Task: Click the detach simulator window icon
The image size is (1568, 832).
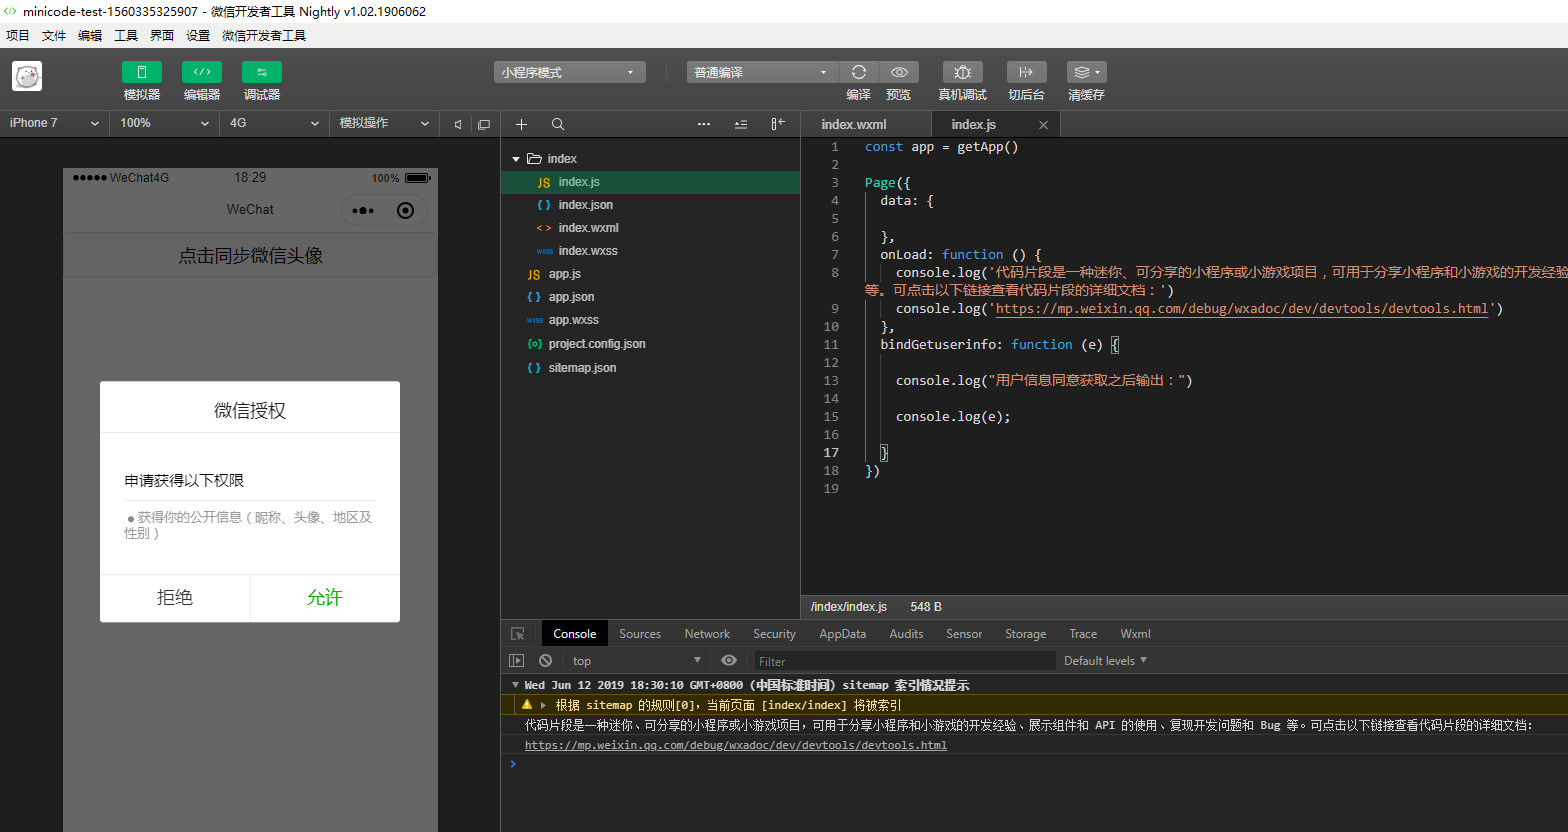Action: (x=484, y=124)
